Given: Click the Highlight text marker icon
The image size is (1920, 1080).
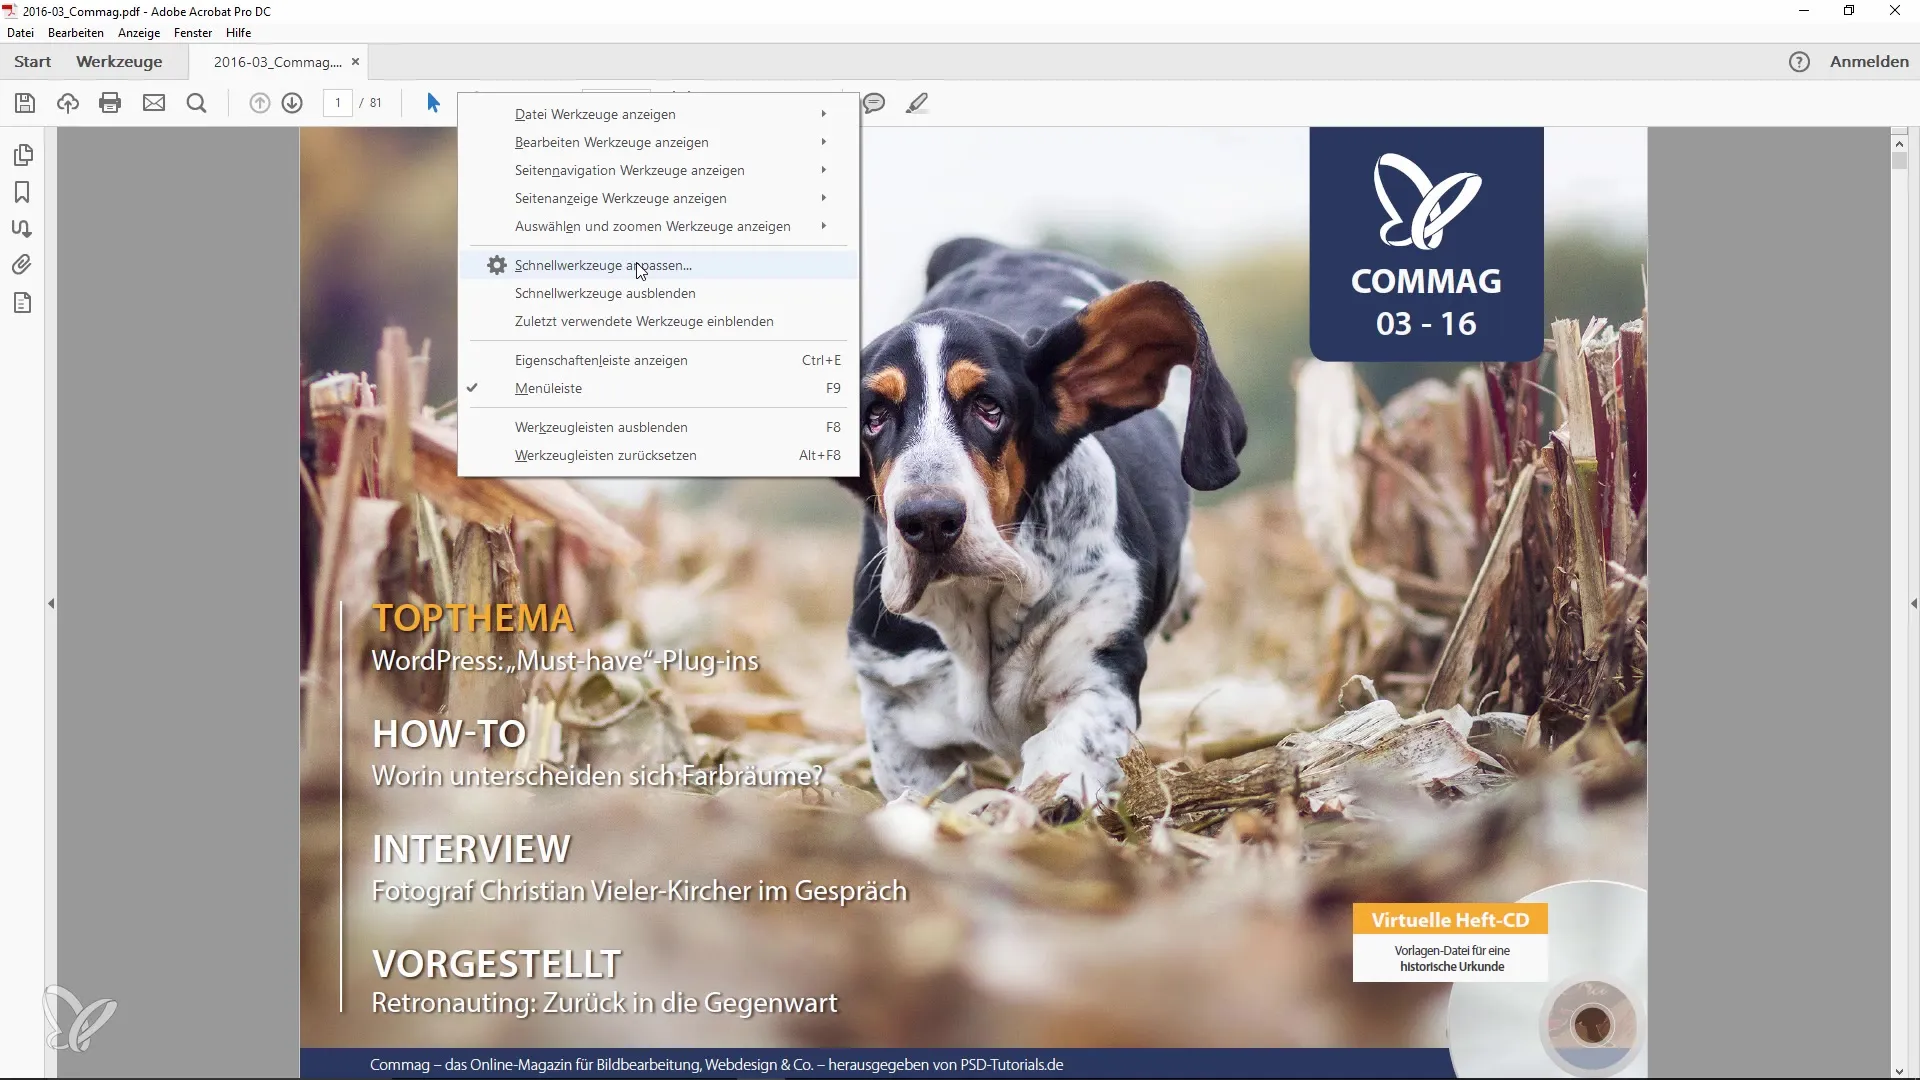Looking at the screenshot, I should 917,103.
